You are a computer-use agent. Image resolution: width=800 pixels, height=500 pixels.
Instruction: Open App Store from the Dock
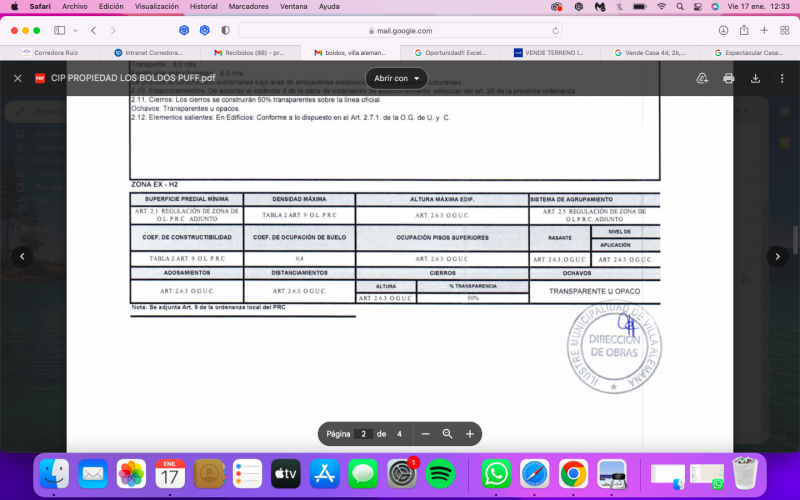tap(324, 474)
